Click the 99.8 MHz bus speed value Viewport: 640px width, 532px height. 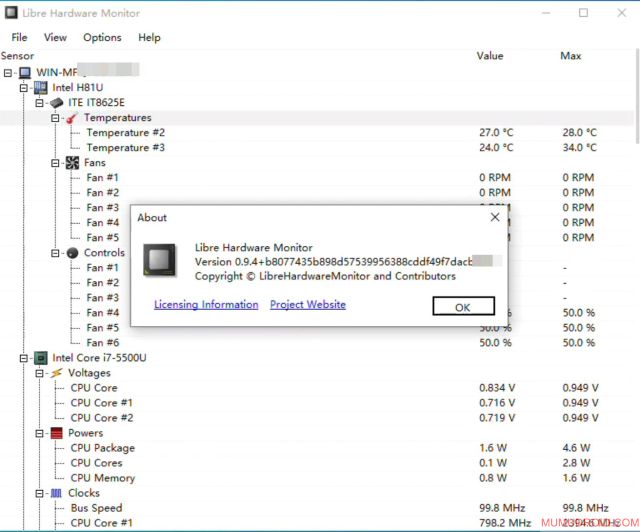[502, 508]
